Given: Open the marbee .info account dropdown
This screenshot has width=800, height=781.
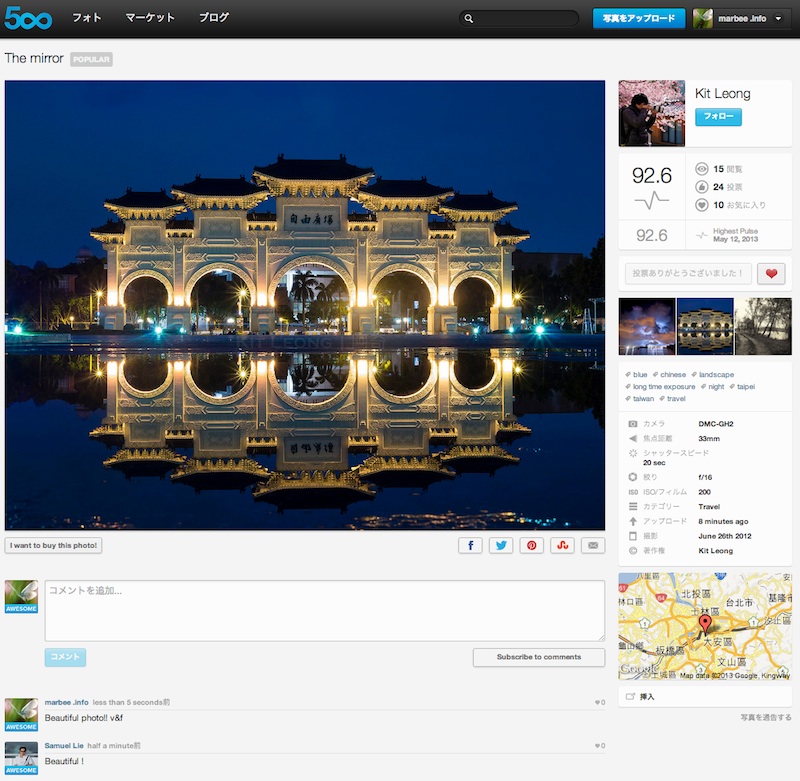Looking at the screenshot, I should click(x=742, y=18).
